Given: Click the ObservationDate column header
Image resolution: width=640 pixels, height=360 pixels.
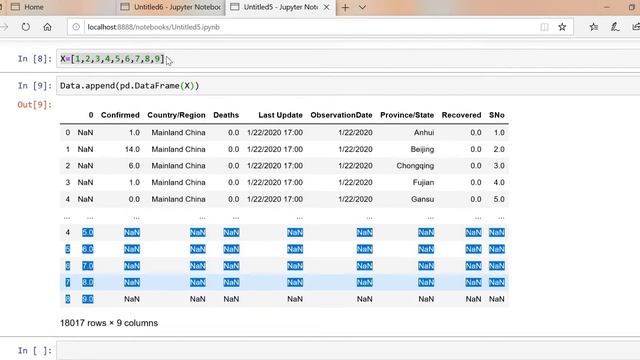Looking at the screenshot, I should 341,115.
